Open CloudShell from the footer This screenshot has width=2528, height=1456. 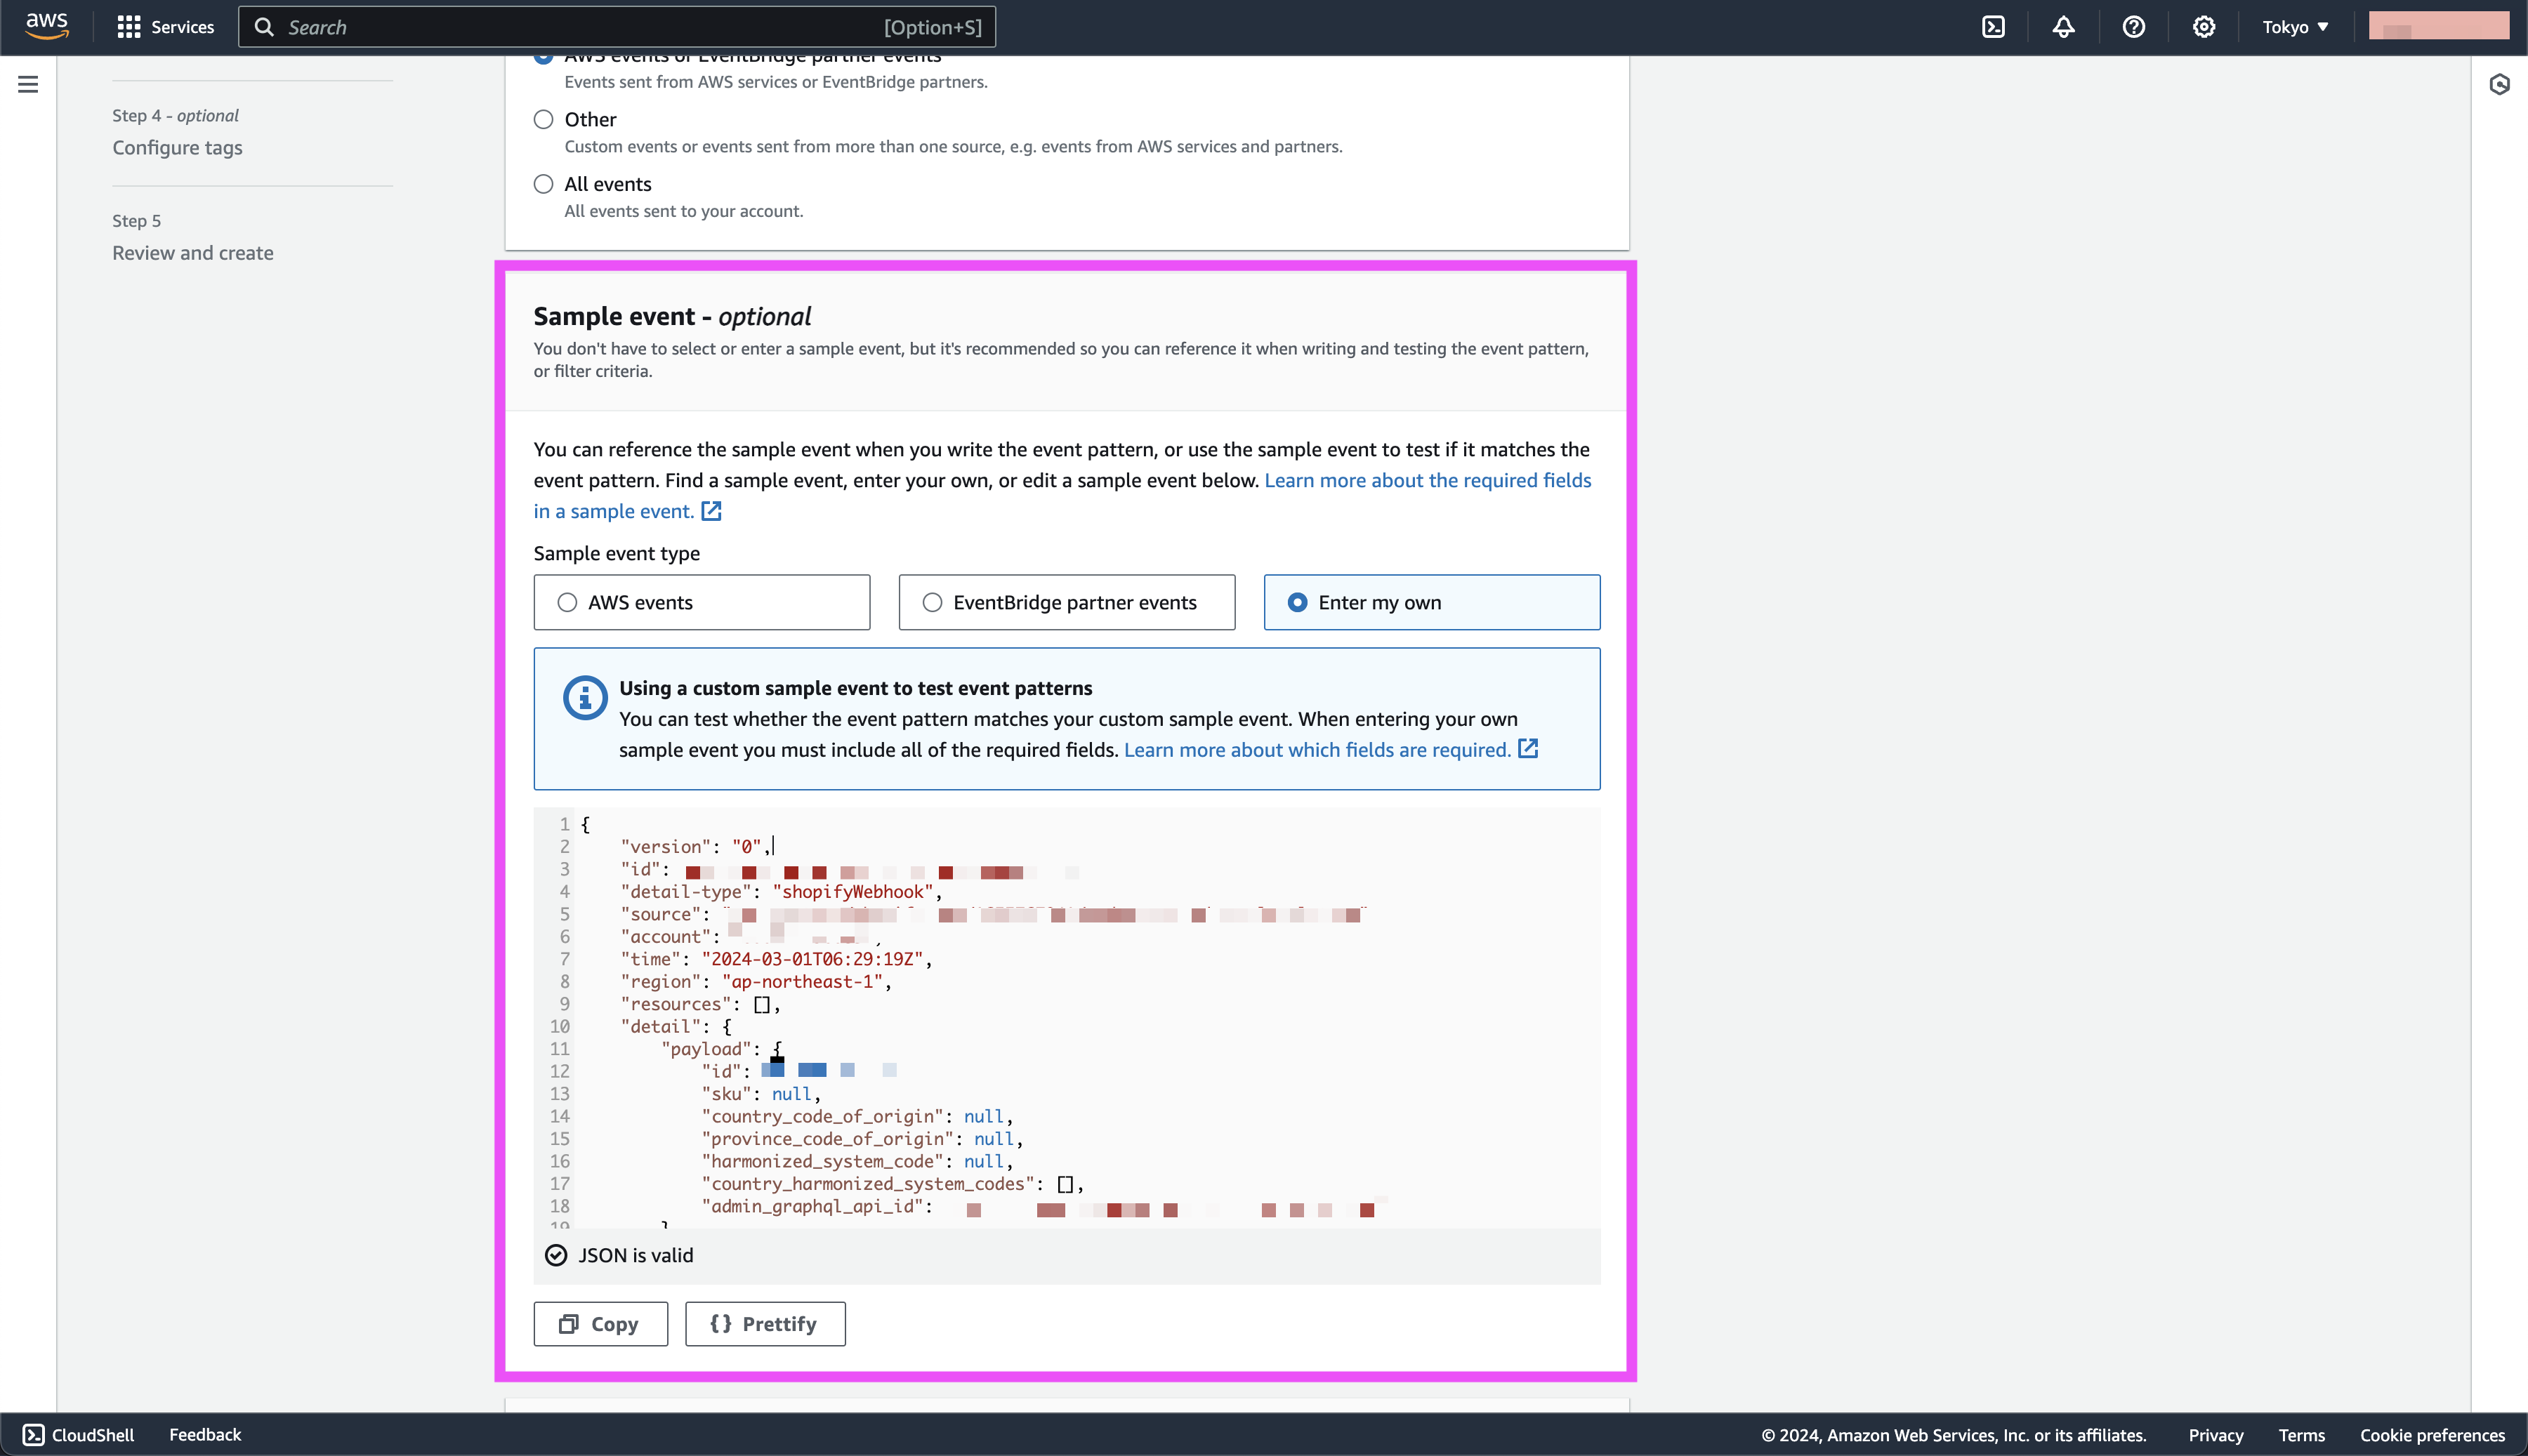(x=78, y=1435)
